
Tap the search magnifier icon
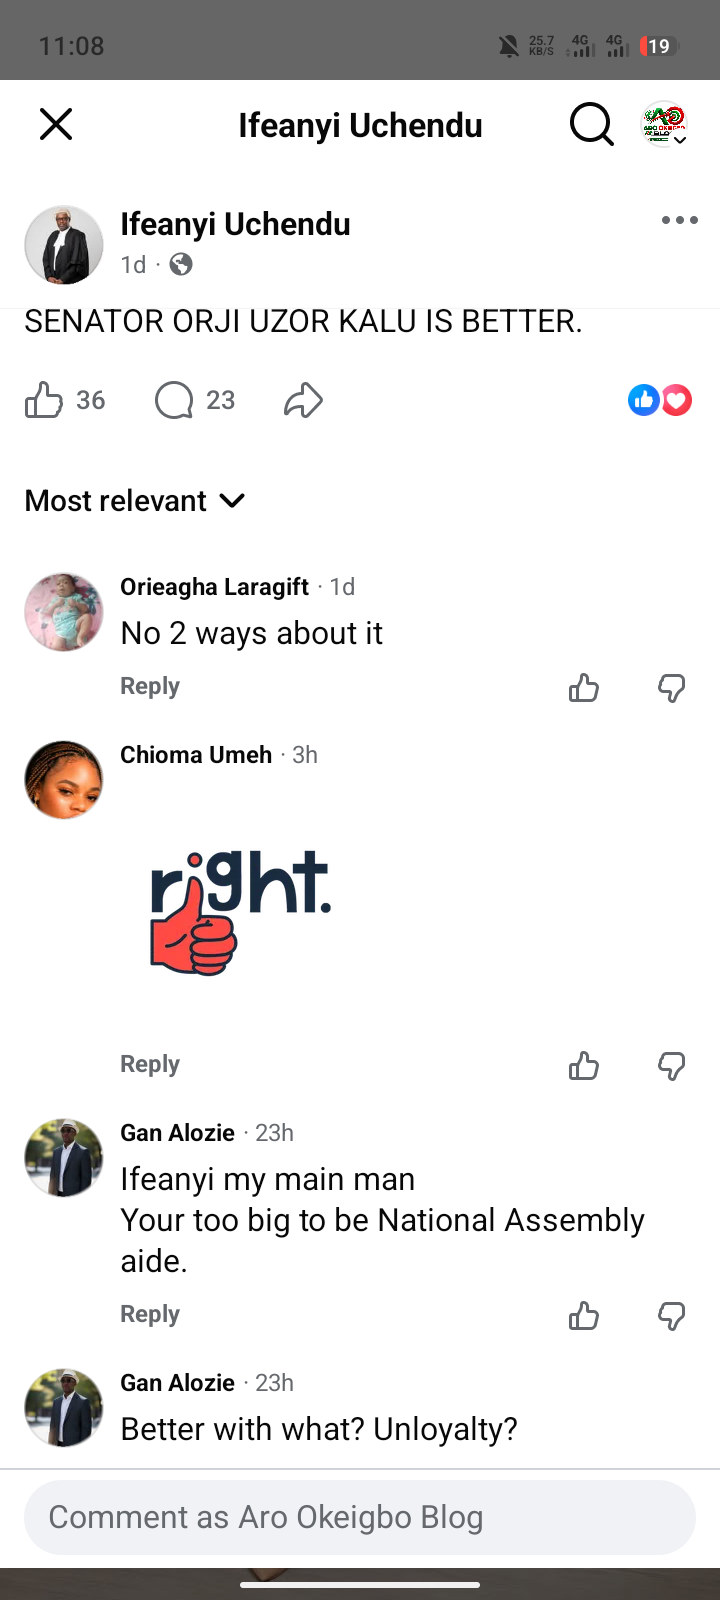(x=592, y=125)
